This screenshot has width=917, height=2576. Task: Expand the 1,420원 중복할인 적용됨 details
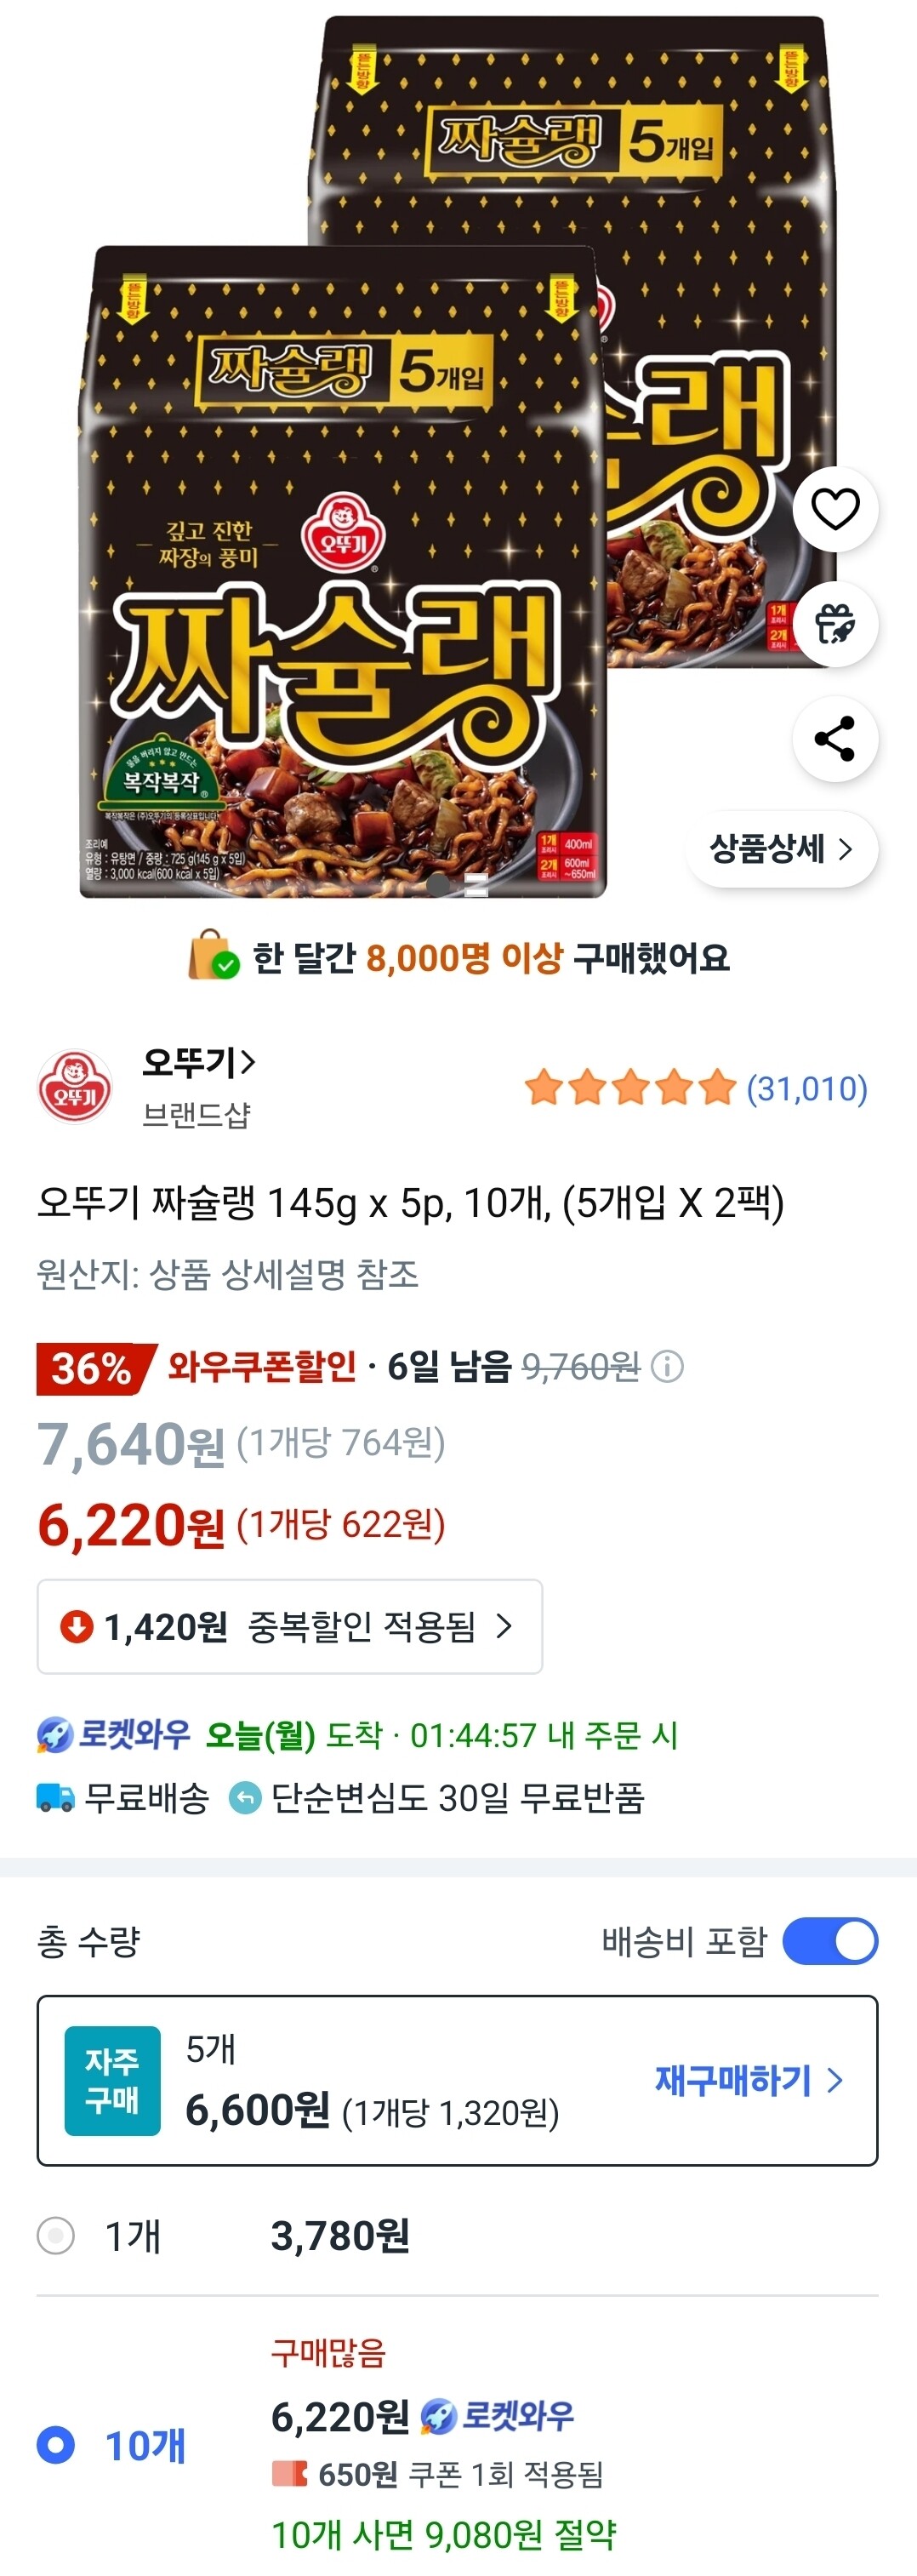click(290, 1627)
